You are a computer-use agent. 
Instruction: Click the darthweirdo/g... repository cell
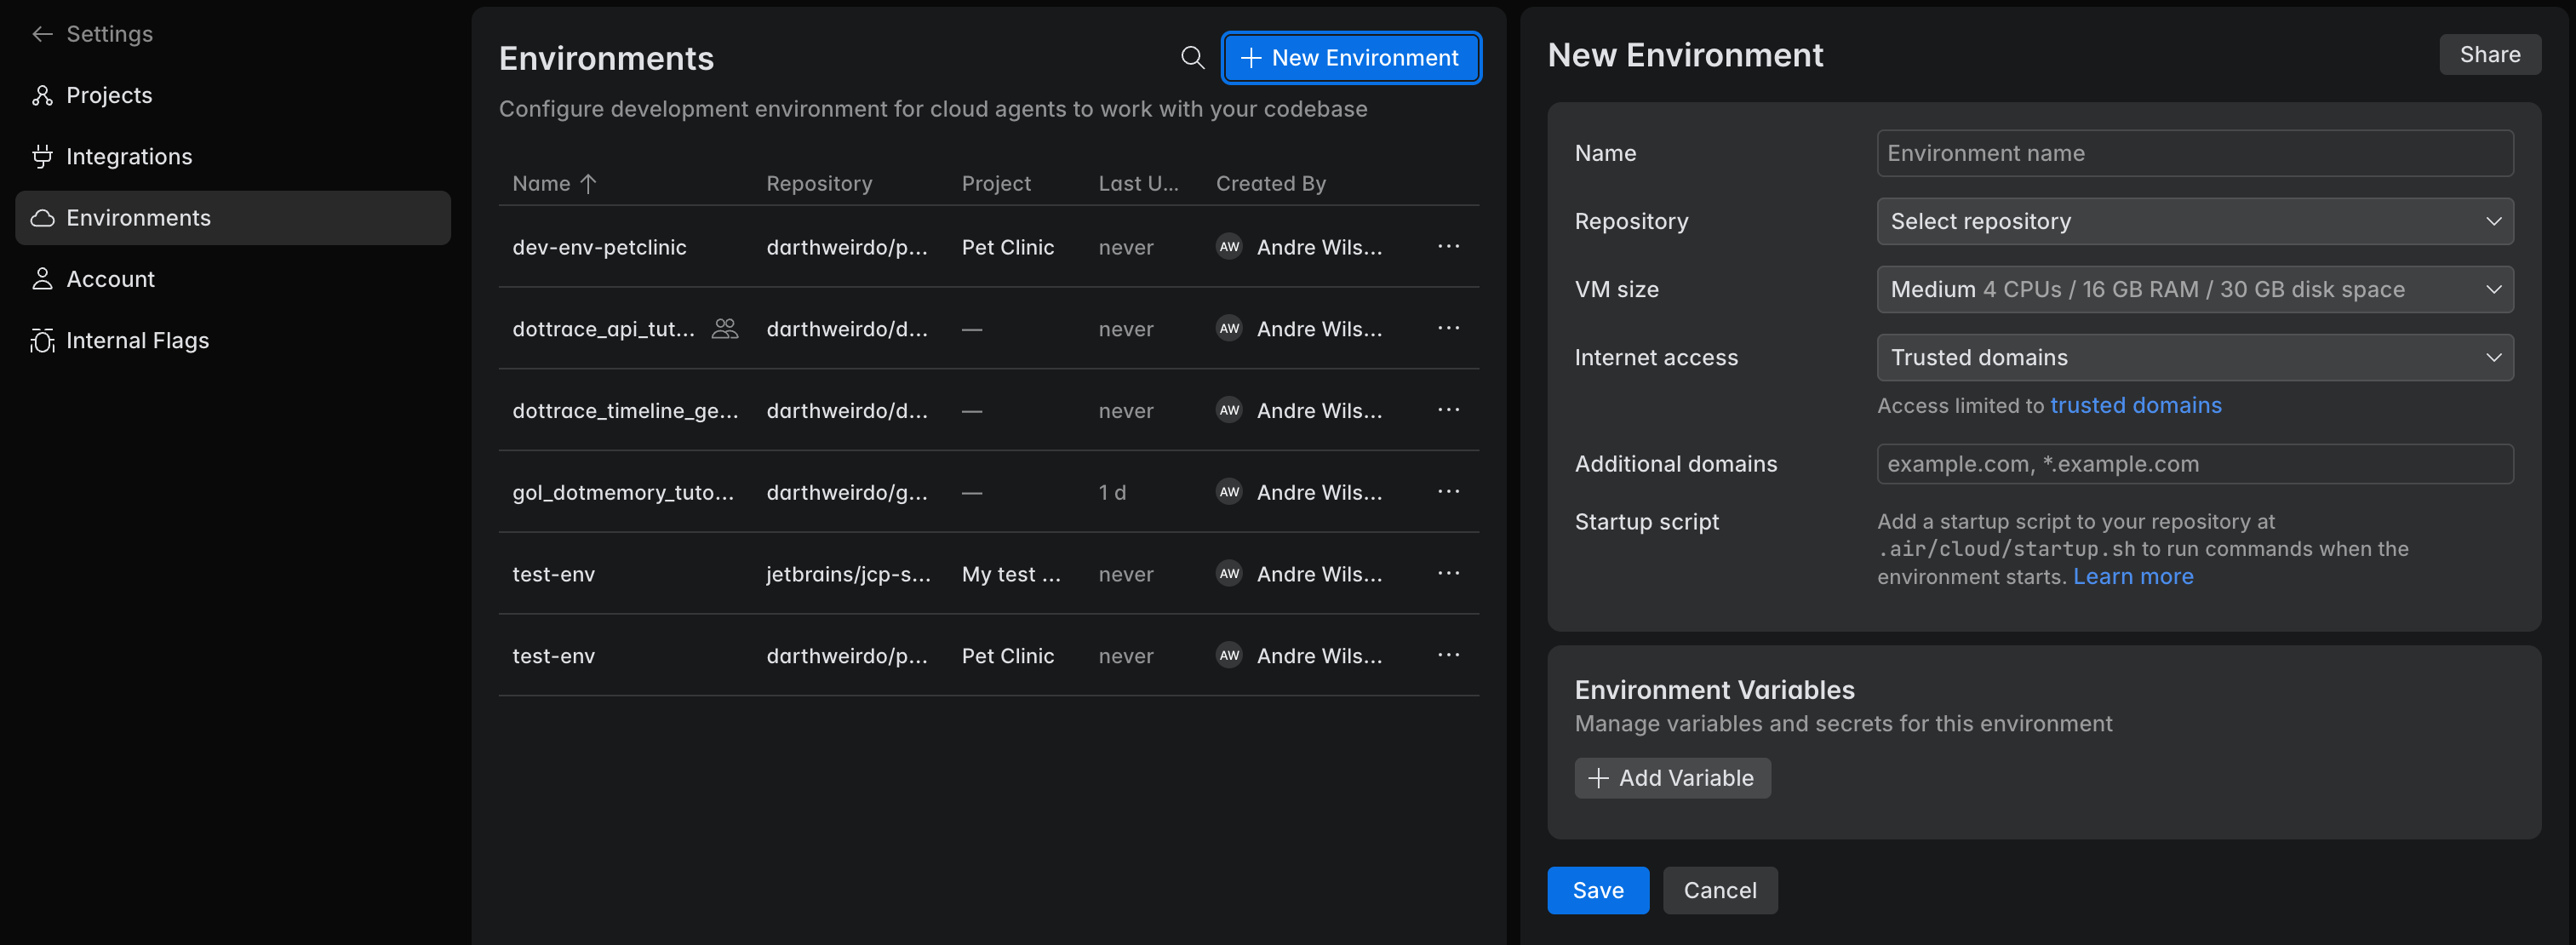[847, 492]
